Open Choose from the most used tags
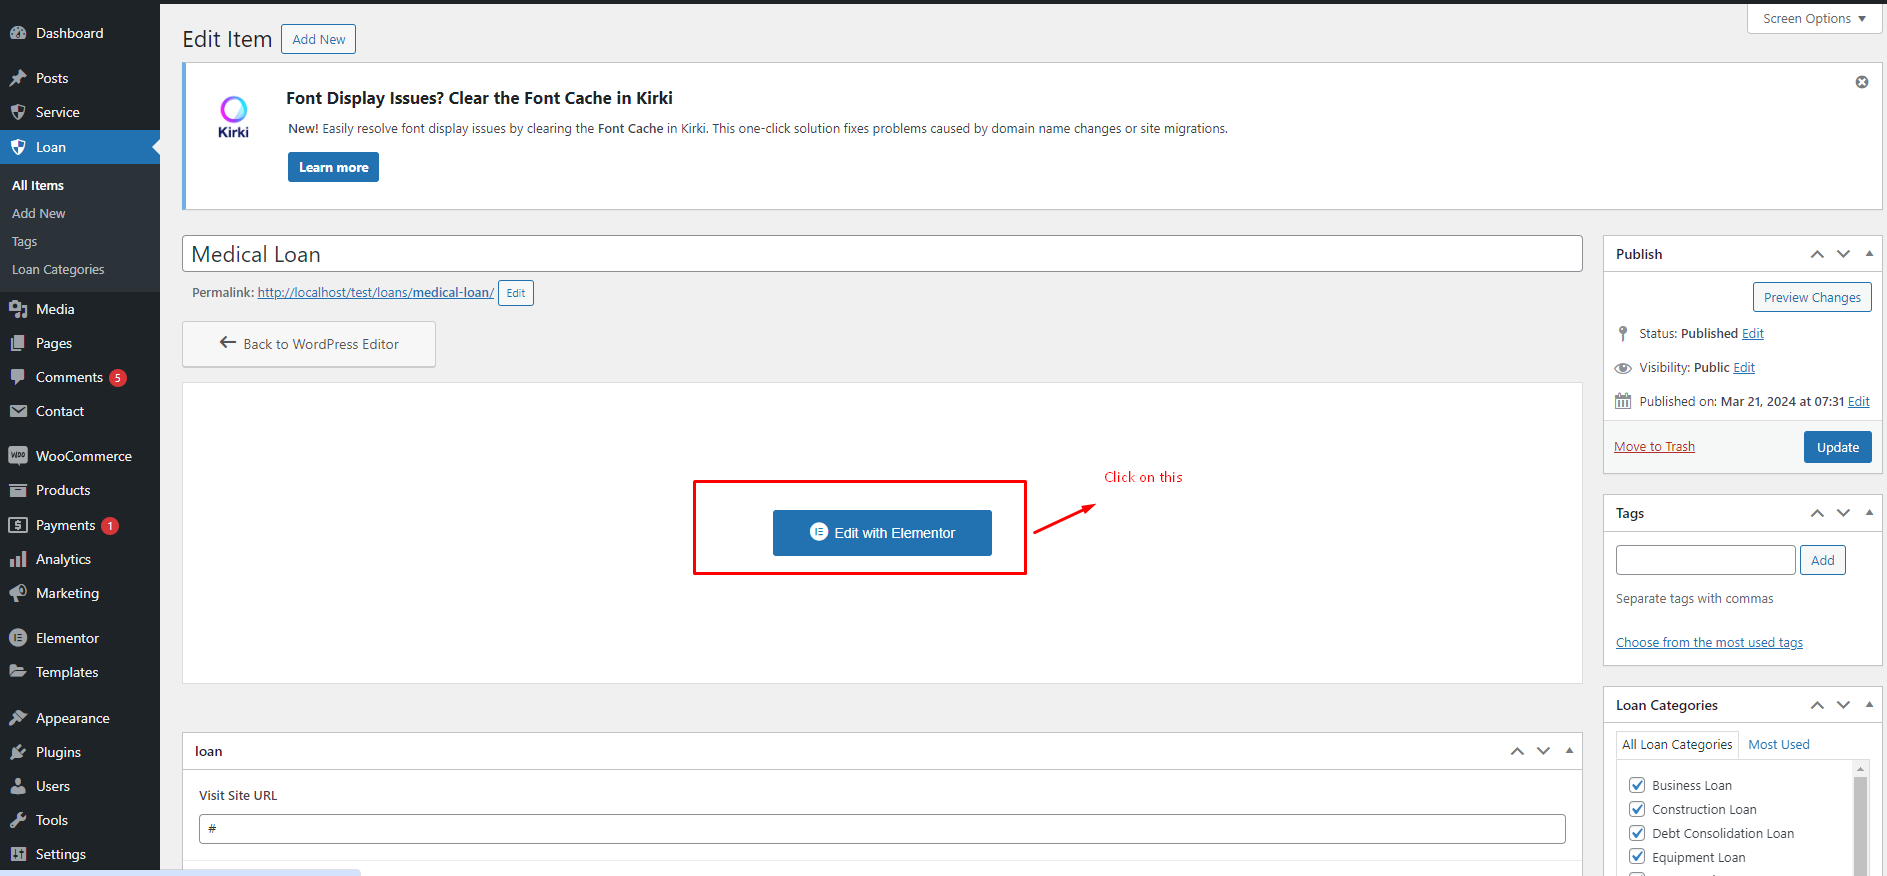The width and height of the screenshot is (1887, 876). (x=1709, y=643)
